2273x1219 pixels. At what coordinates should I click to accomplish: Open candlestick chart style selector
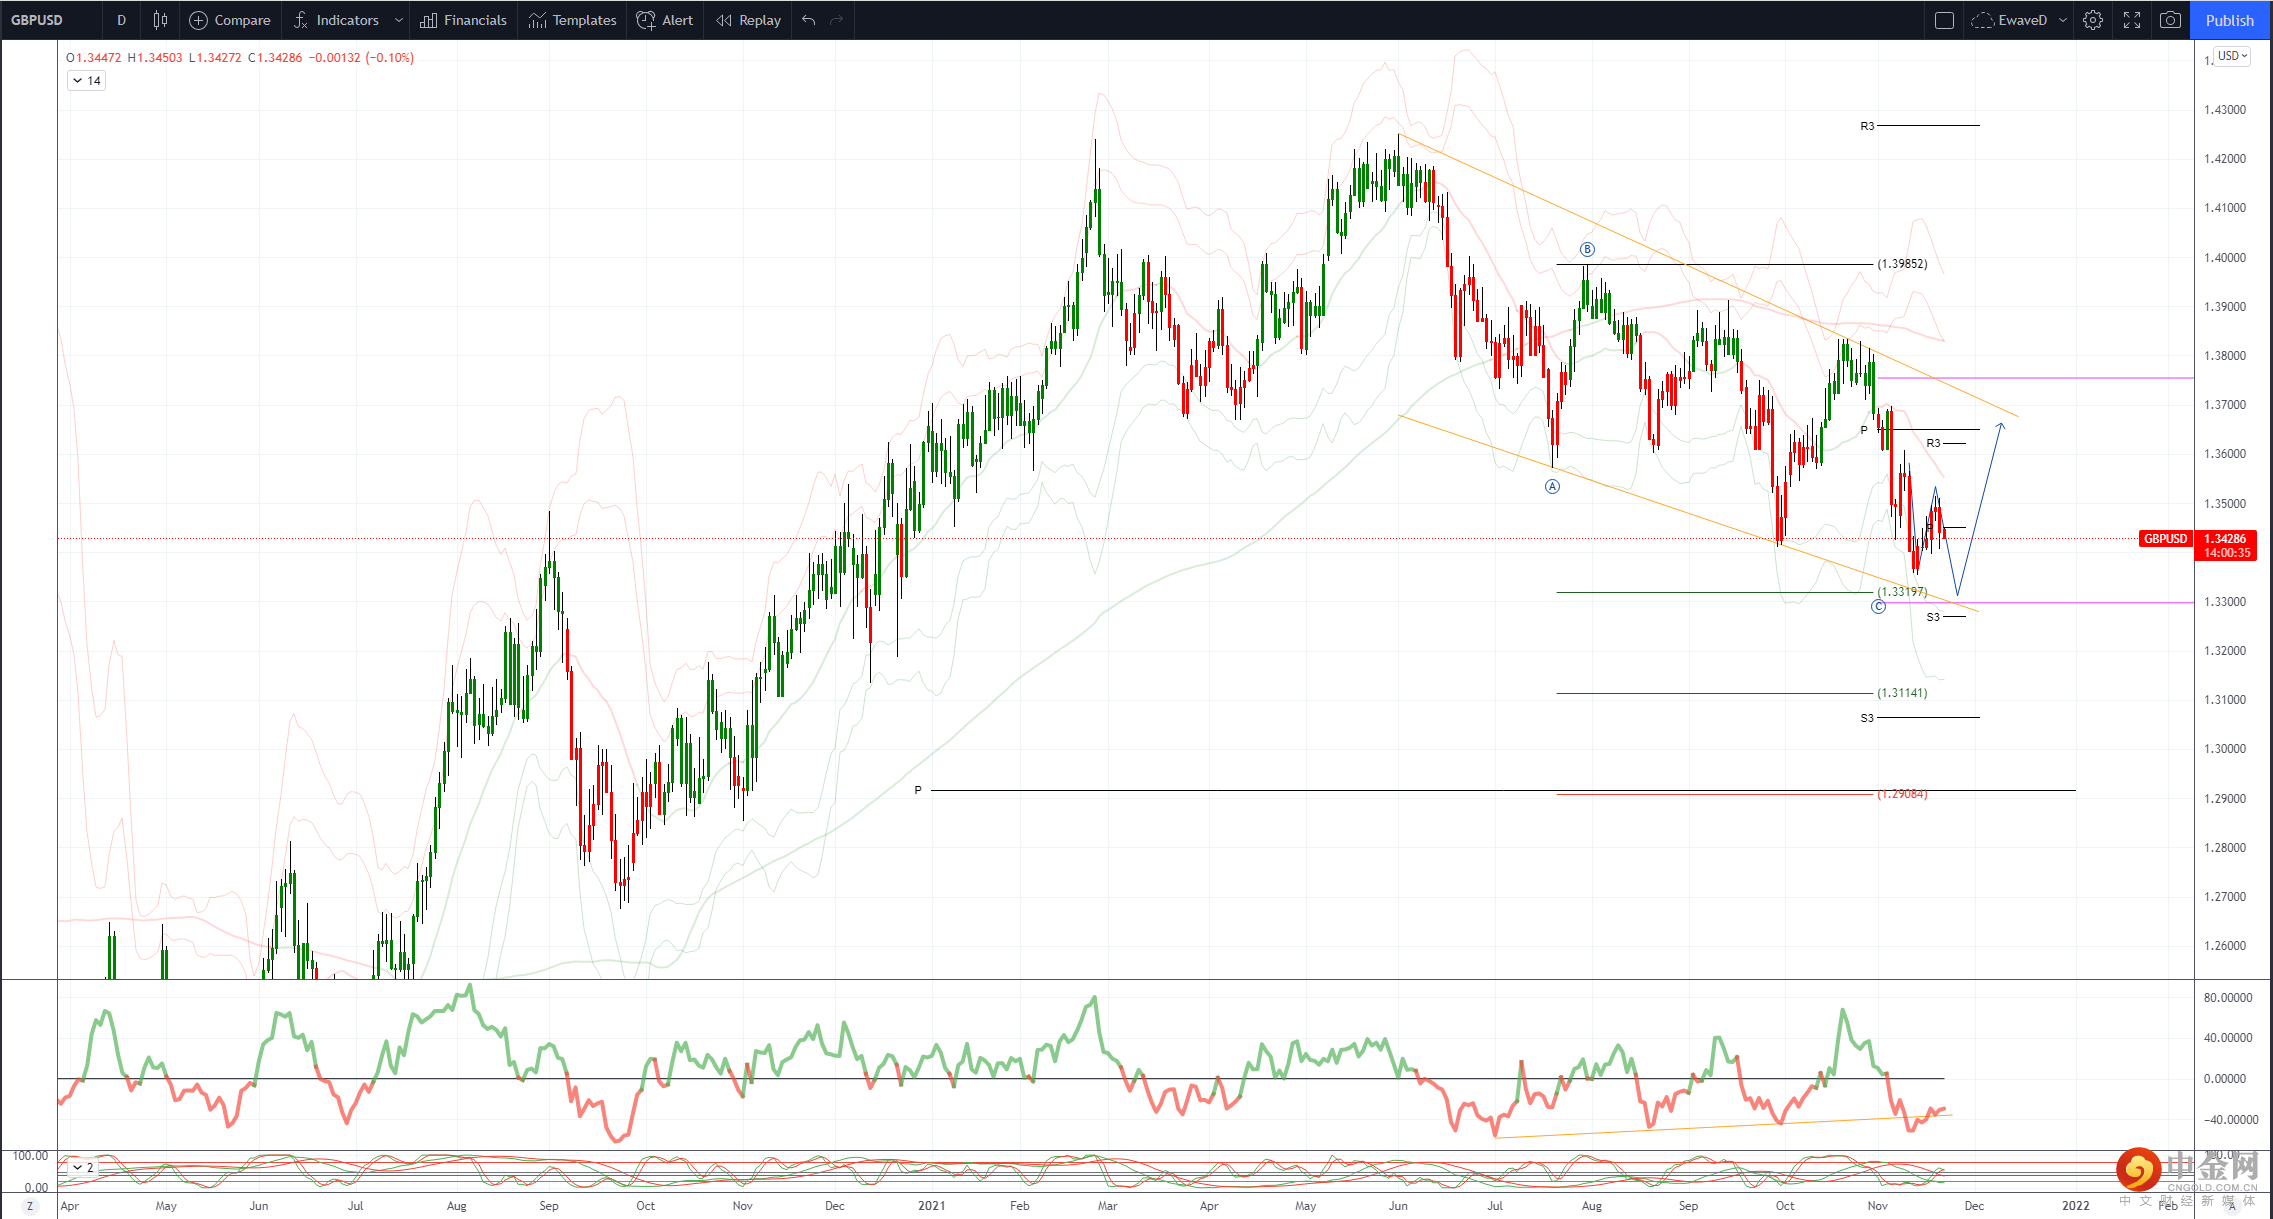[160, 20]
